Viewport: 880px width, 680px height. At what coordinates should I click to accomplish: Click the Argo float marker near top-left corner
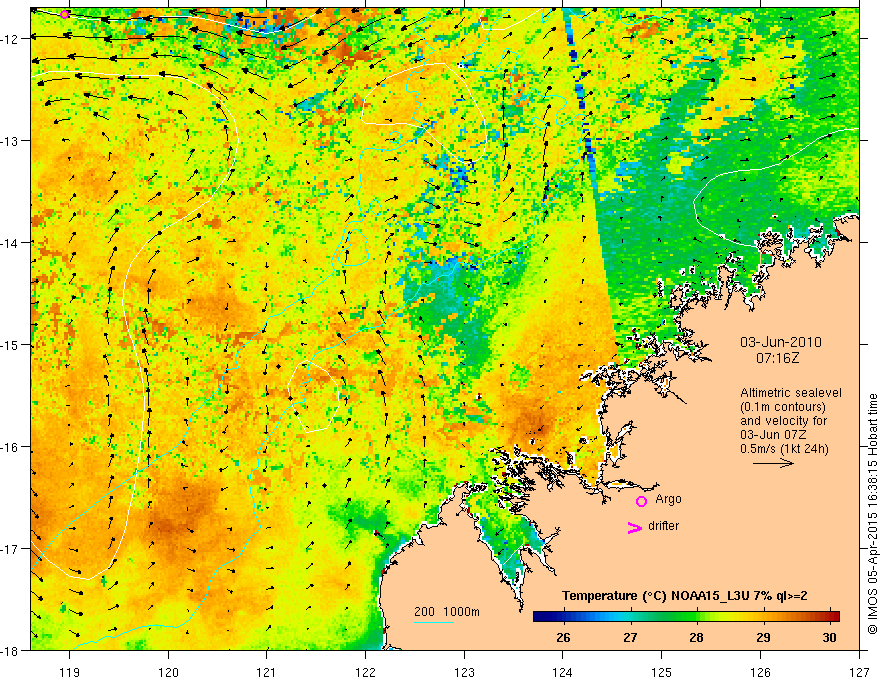(65, 14)
